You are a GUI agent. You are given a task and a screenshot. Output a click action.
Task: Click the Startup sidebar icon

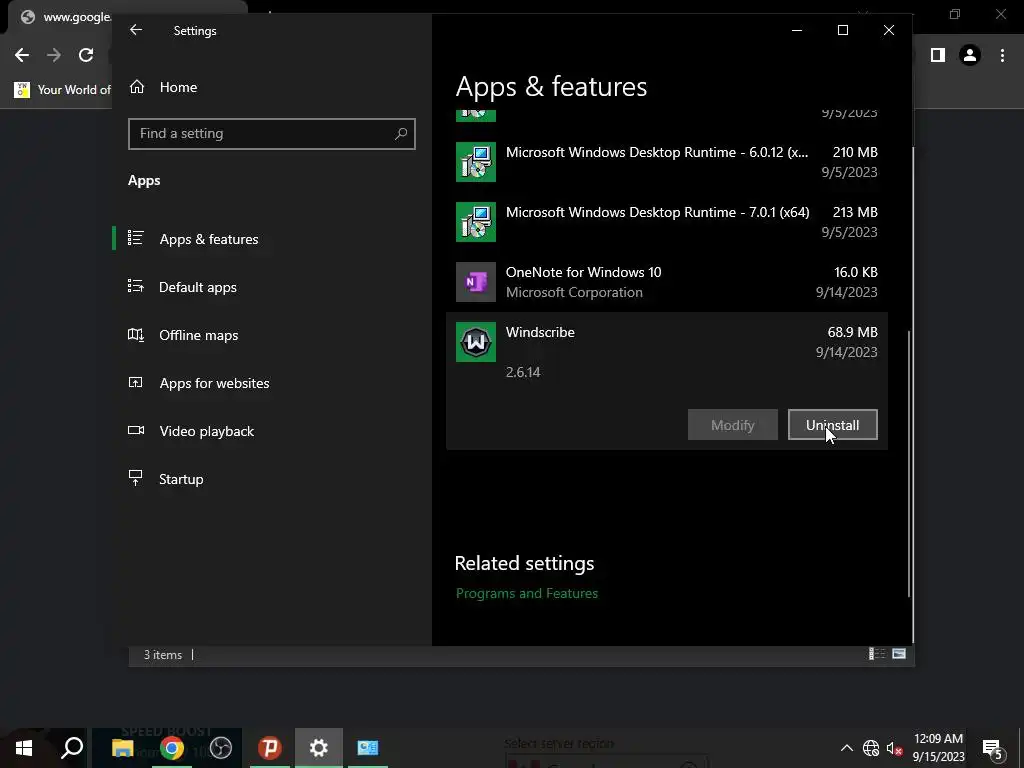(x=135, y=478)
